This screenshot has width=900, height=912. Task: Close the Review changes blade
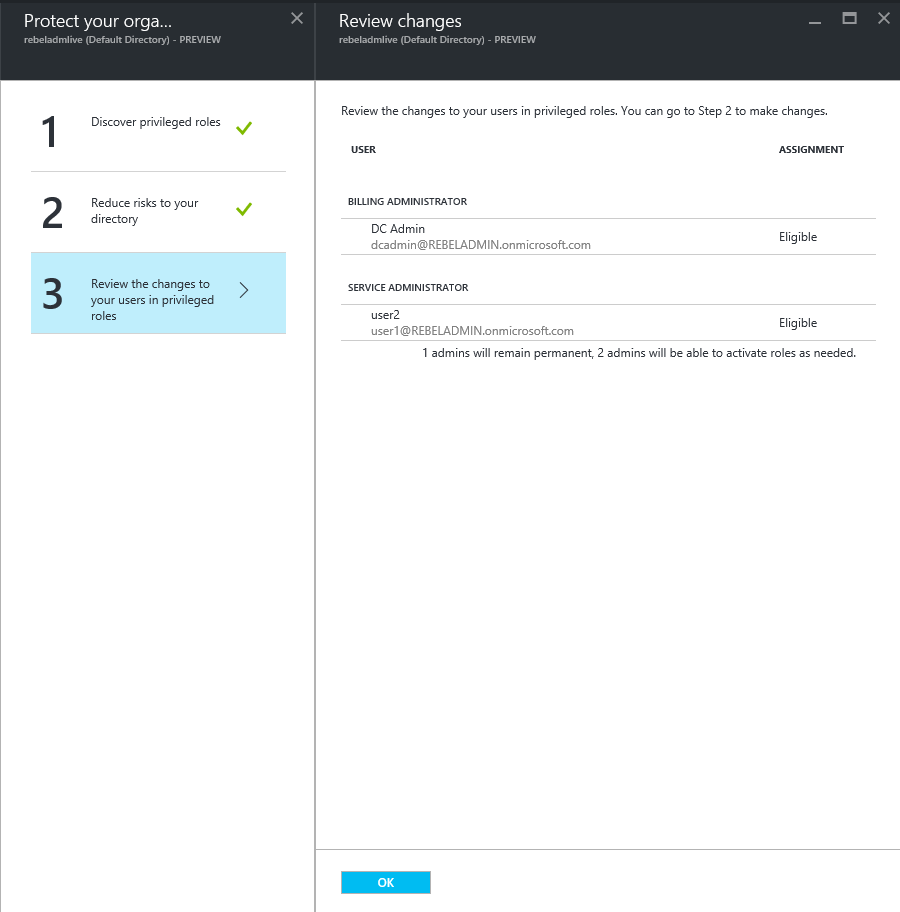884,19
